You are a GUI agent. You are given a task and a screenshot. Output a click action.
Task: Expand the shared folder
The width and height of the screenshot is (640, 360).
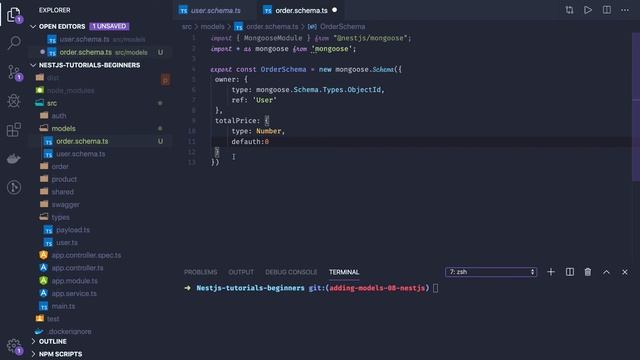tap(100, 192)
